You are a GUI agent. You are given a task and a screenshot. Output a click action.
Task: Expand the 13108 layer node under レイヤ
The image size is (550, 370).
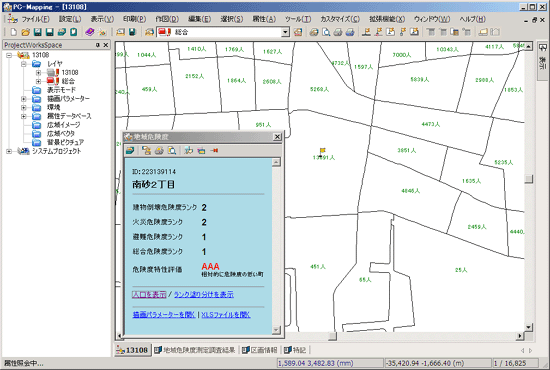[38, 73]
